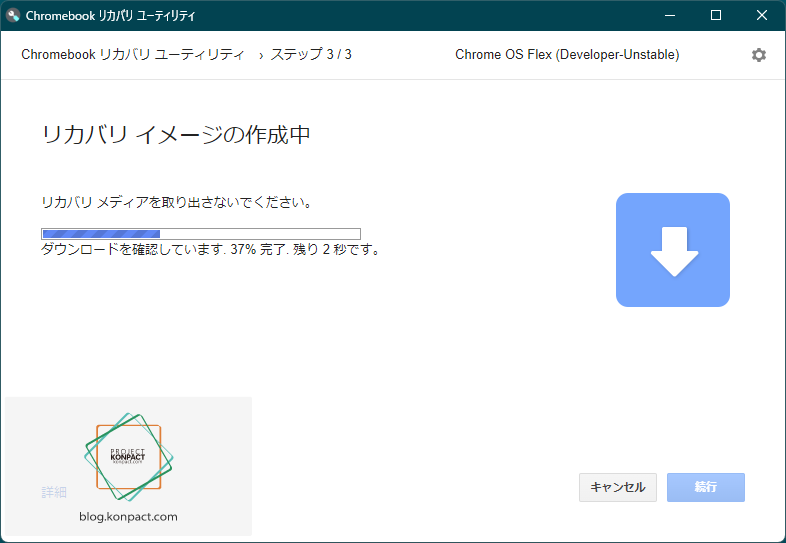The width and height of the screenshot is (786, 543).
Task: Click the Chrome OS Flex (Developer-Unstable) label
Action: [567, 54]
